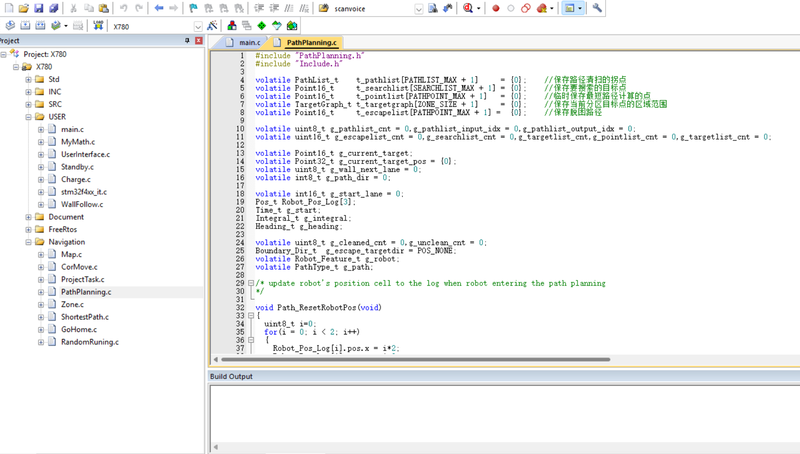Screen dimensions: 800x454
Task: Click the Open file folder icon
Action: click(x=25, y=8)
